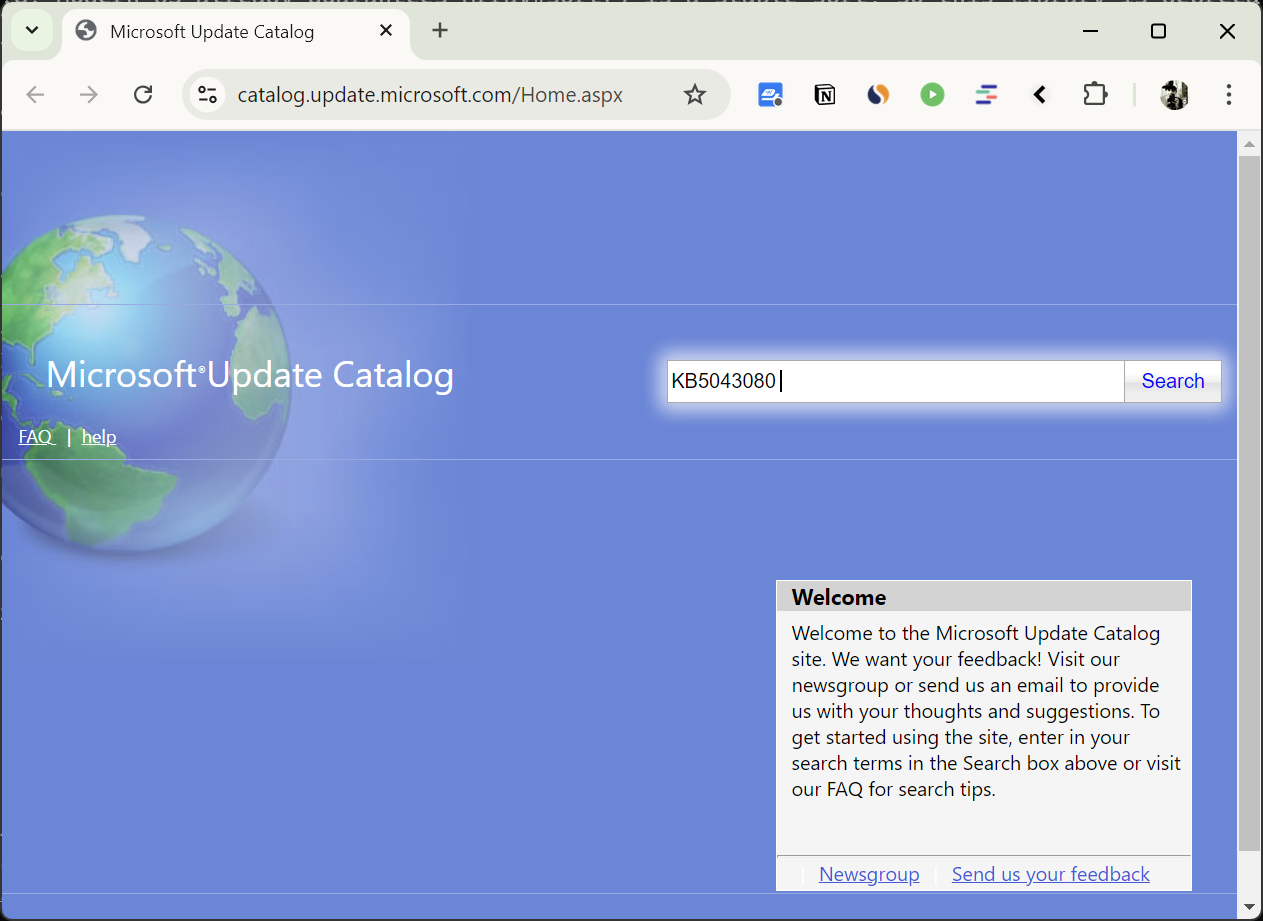Click the KB5043080 search input box
This screenshot has width=1263, height=921.
[x=896, y=381]
